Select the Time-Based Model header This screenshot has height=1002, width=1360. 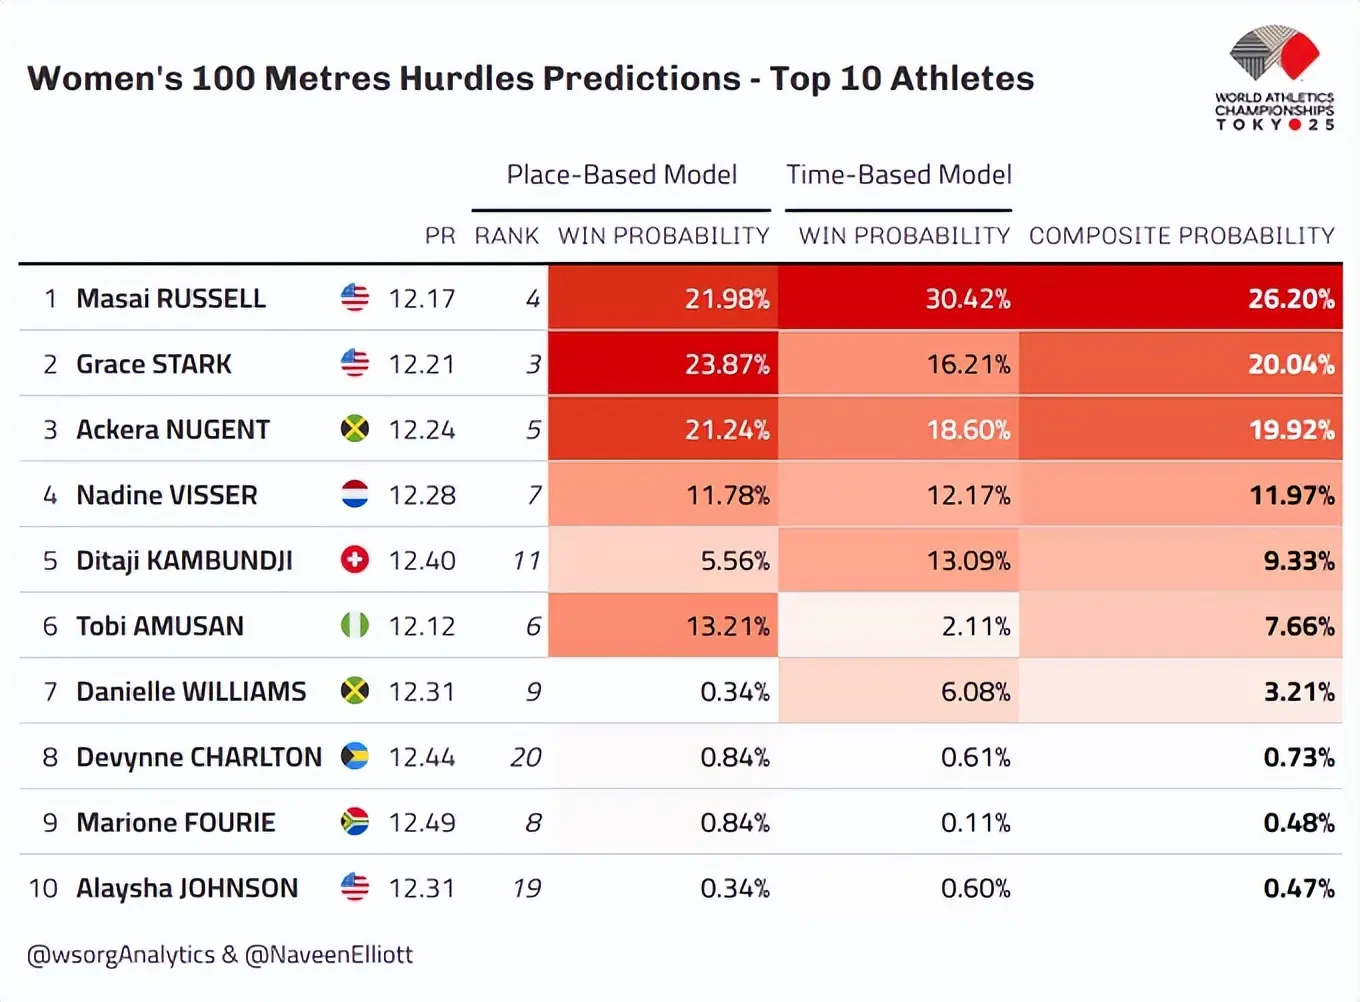point(898,175)
